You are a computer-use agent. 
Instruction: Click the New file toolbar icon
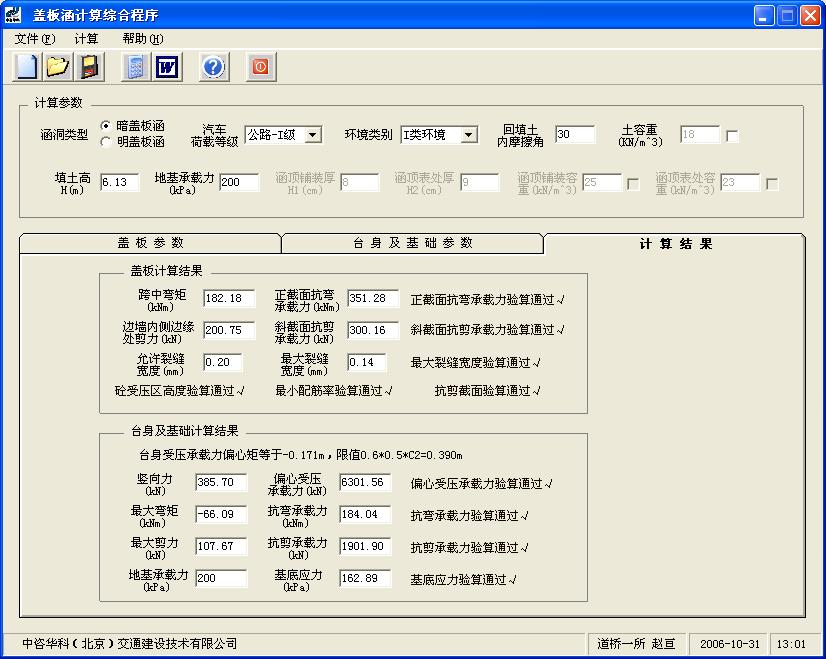click(26, 67)
